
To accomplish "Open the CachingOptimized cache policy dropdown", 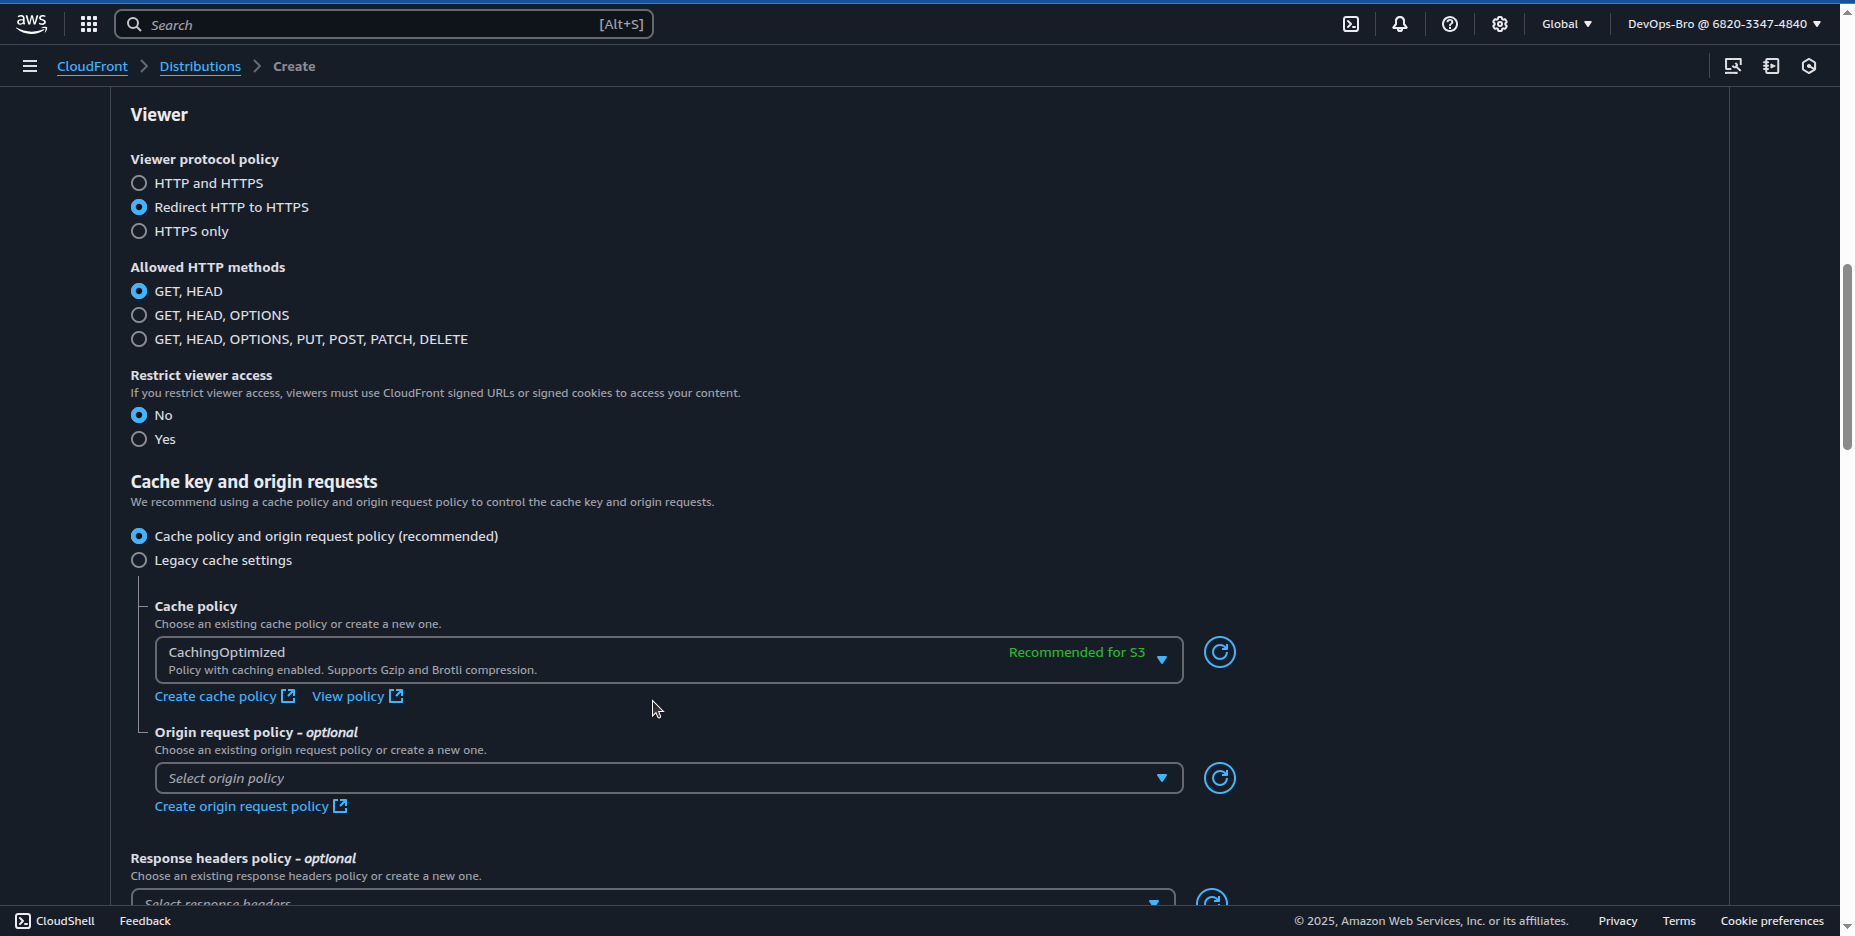I will point(669,660).
